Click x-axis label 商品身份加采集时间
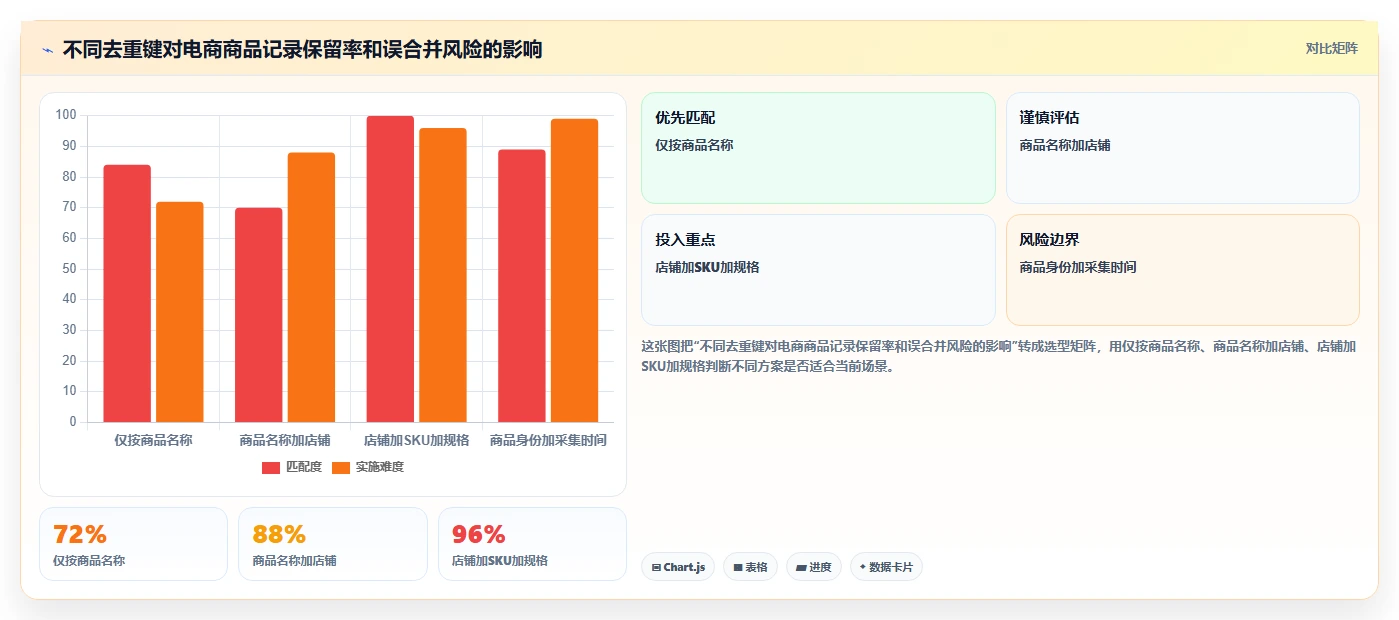The width and height of the screenshot is (1399, 620). pos(548,440)
